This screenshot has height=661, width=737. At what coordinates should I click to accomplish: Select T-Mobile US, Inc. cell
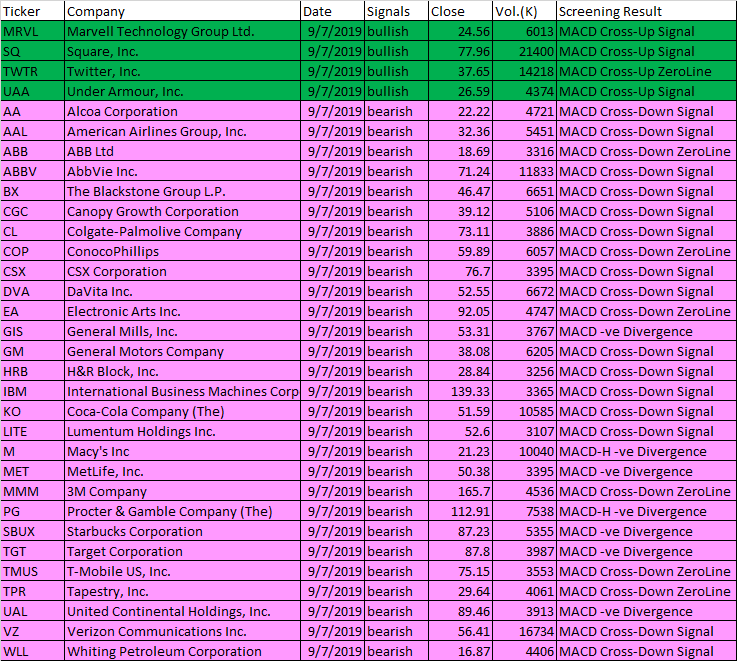(x=182, y=571)
